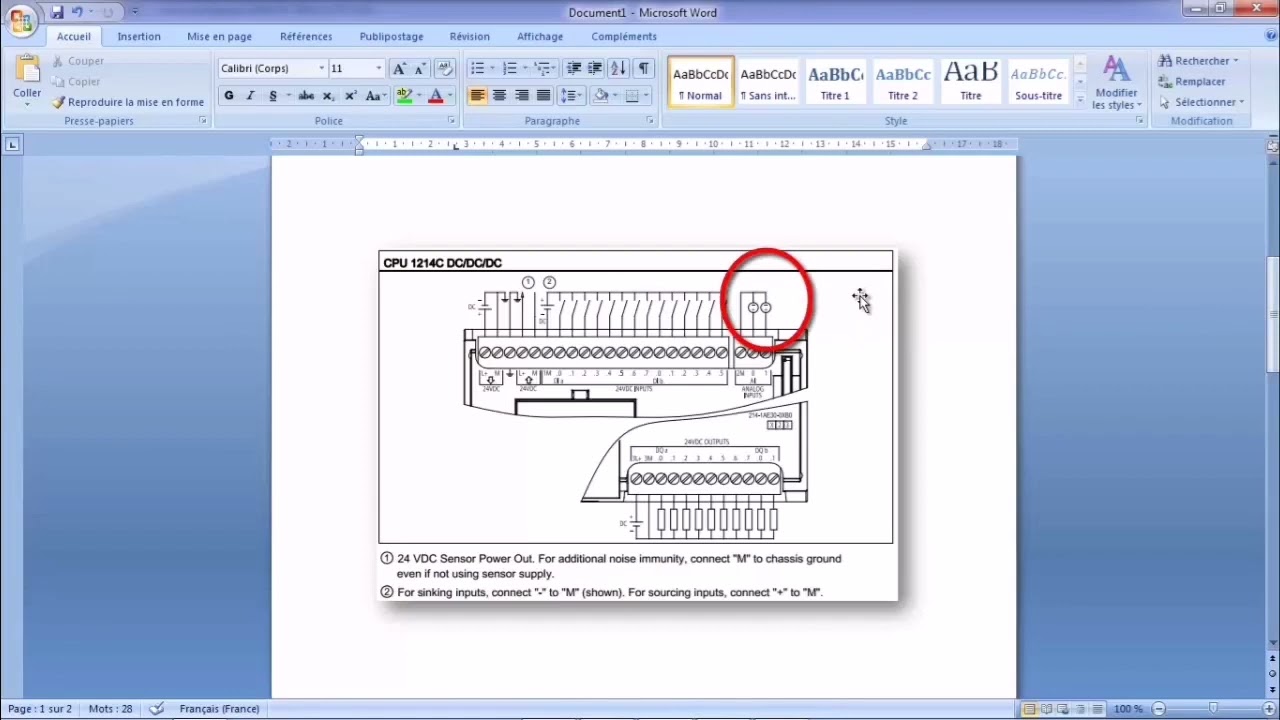This screenshot has height=720, width=1280.
Task: Open the Affichage tab
Action: click(x=540, y=36)
